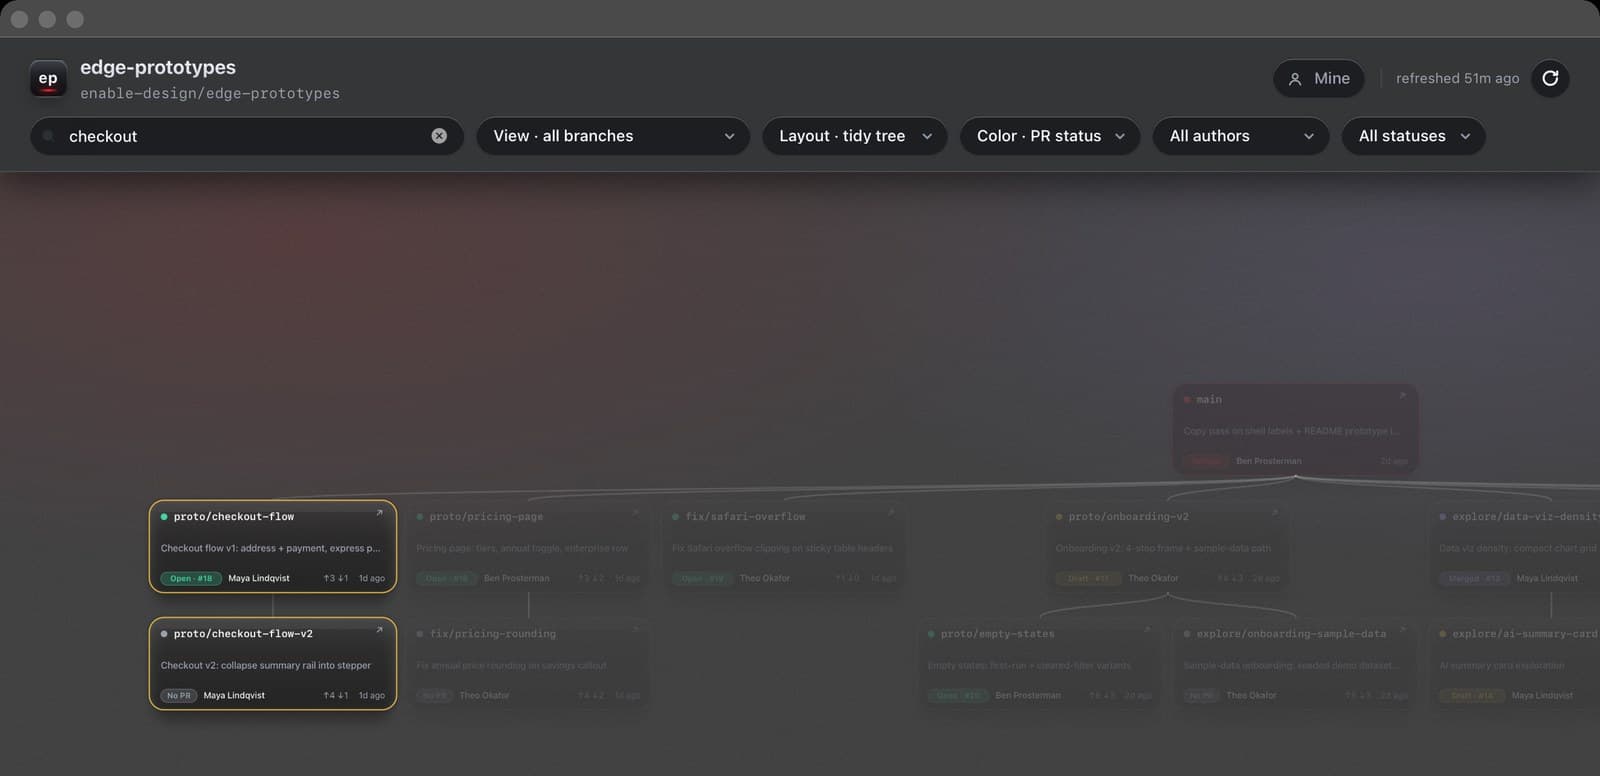Image resolution: width=1600 pixels, height=776 pixels.
Task: Click Theo Okafor on fix/safari-overflow card
Action: pyautogui.click(x=765, y=578)
